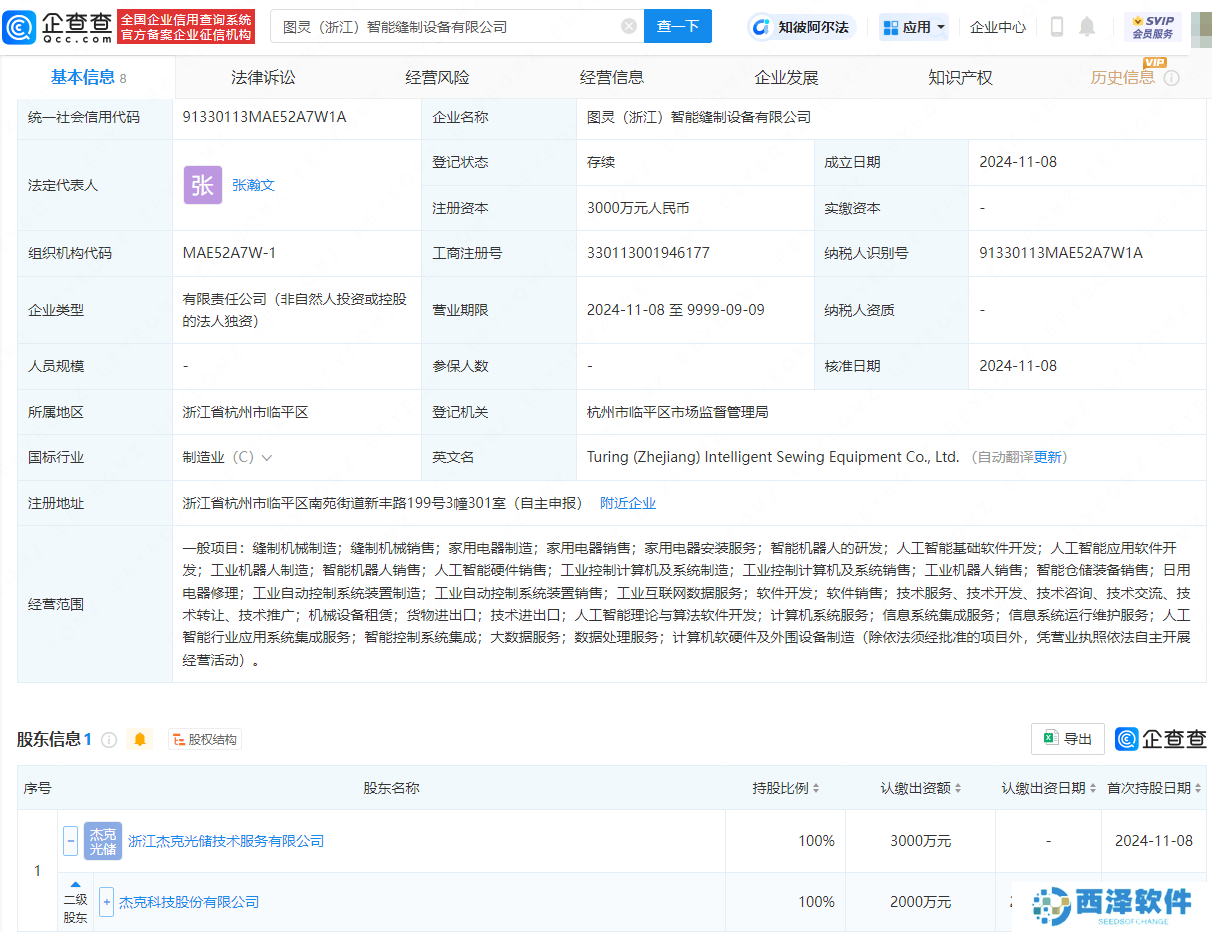1212x932 pixels.
Task: Click the info icon beside 股东信息
Action: [x=109, y=740]
